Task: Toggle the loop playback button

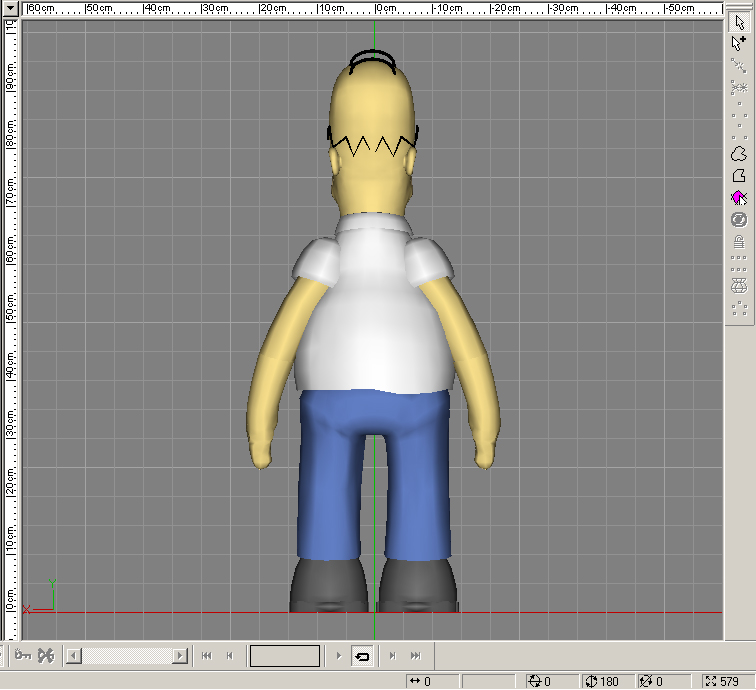Action: click(x=362, y=656)
